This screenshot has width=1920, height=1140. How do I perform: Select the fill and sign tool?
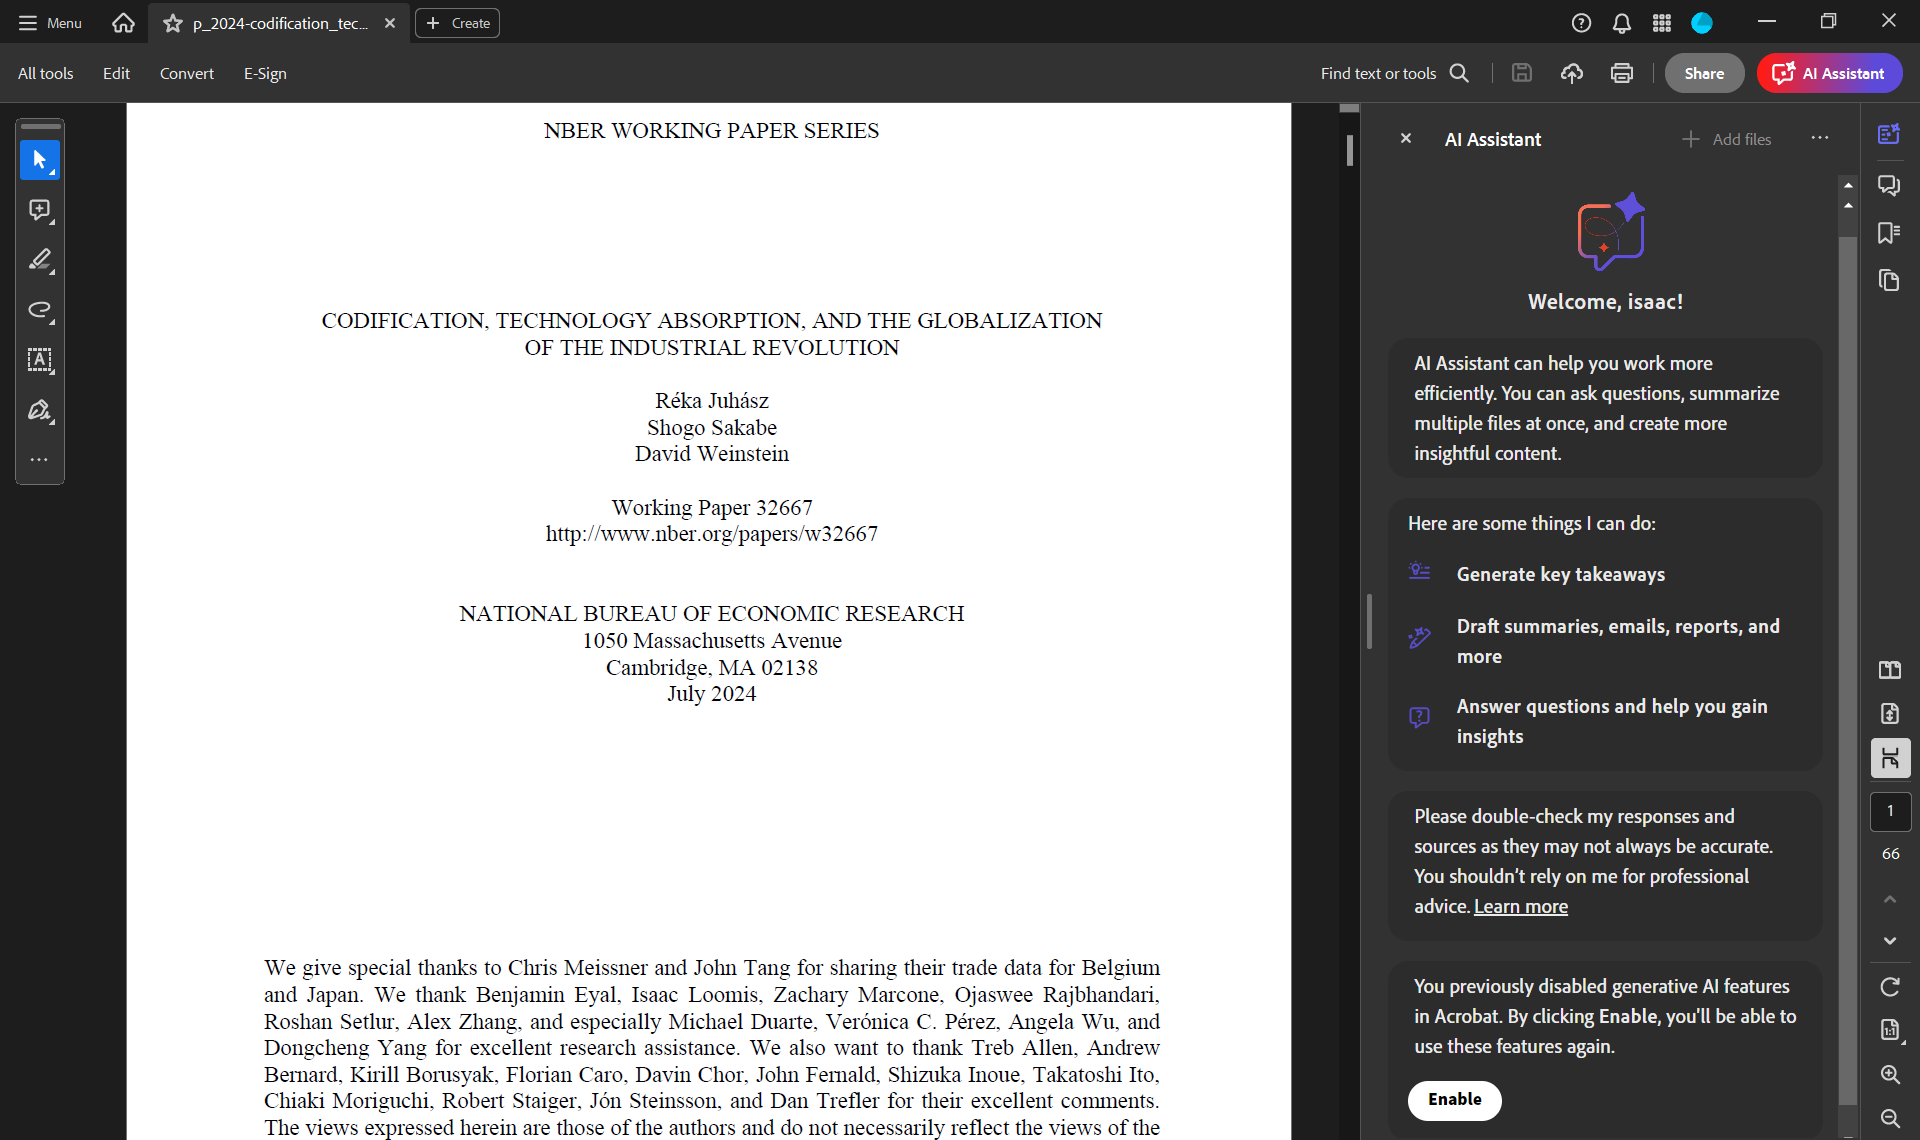(39, 410)
